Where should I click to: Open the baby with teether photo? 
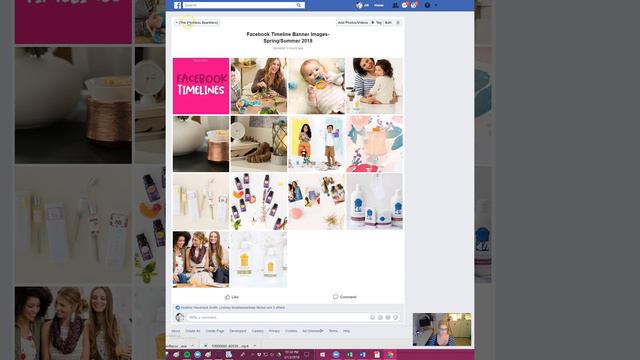(x=317, y=86)
